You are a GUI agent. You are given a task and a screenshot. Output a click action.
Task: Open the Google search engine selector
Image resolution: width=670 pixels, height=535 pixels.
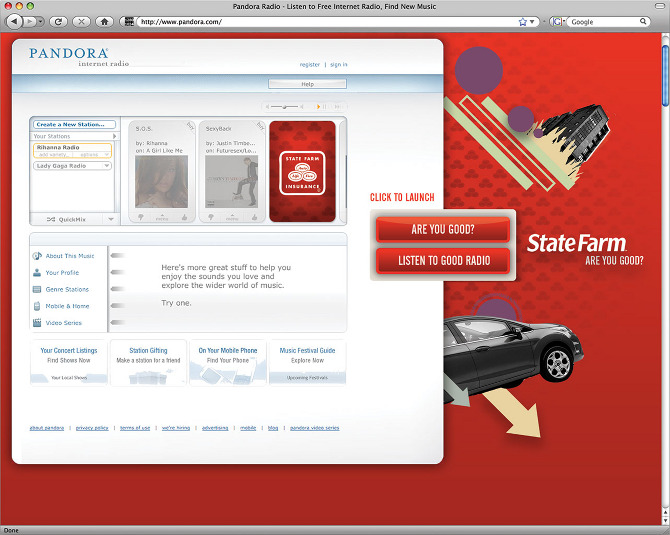(x=557, y=22)
